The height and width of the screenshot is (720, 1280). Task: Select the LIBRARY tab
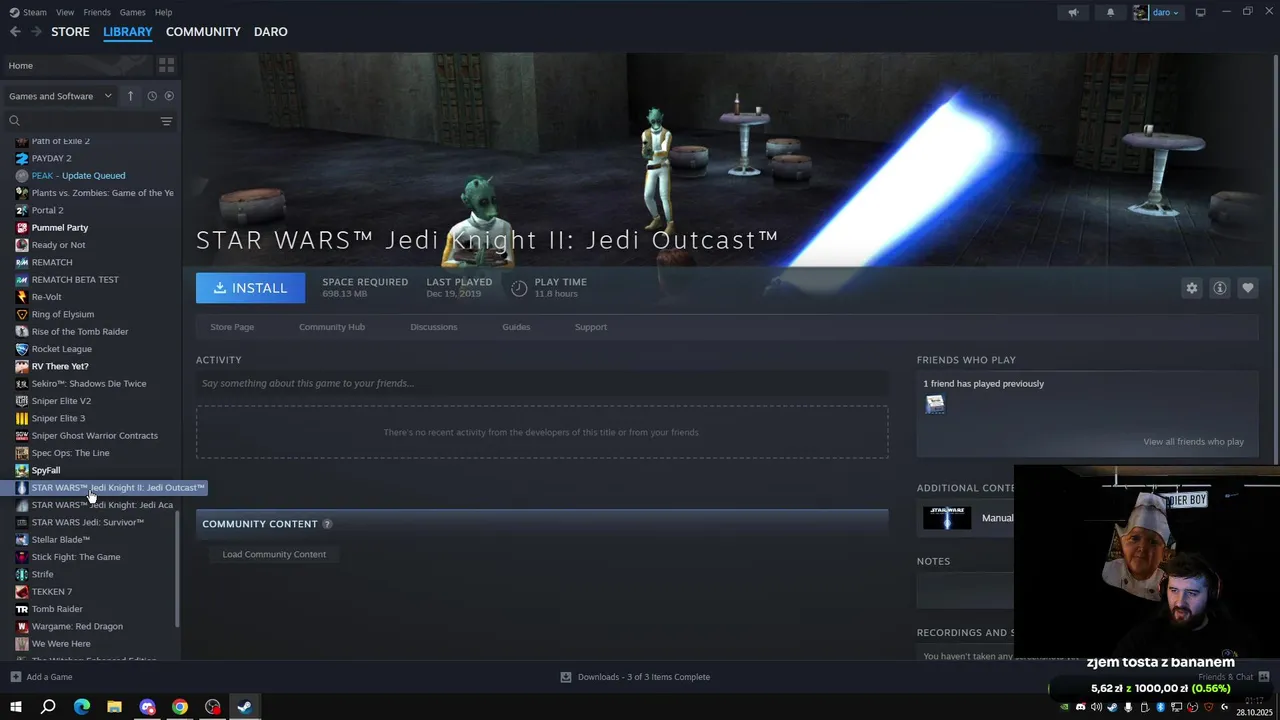[128, 32]
